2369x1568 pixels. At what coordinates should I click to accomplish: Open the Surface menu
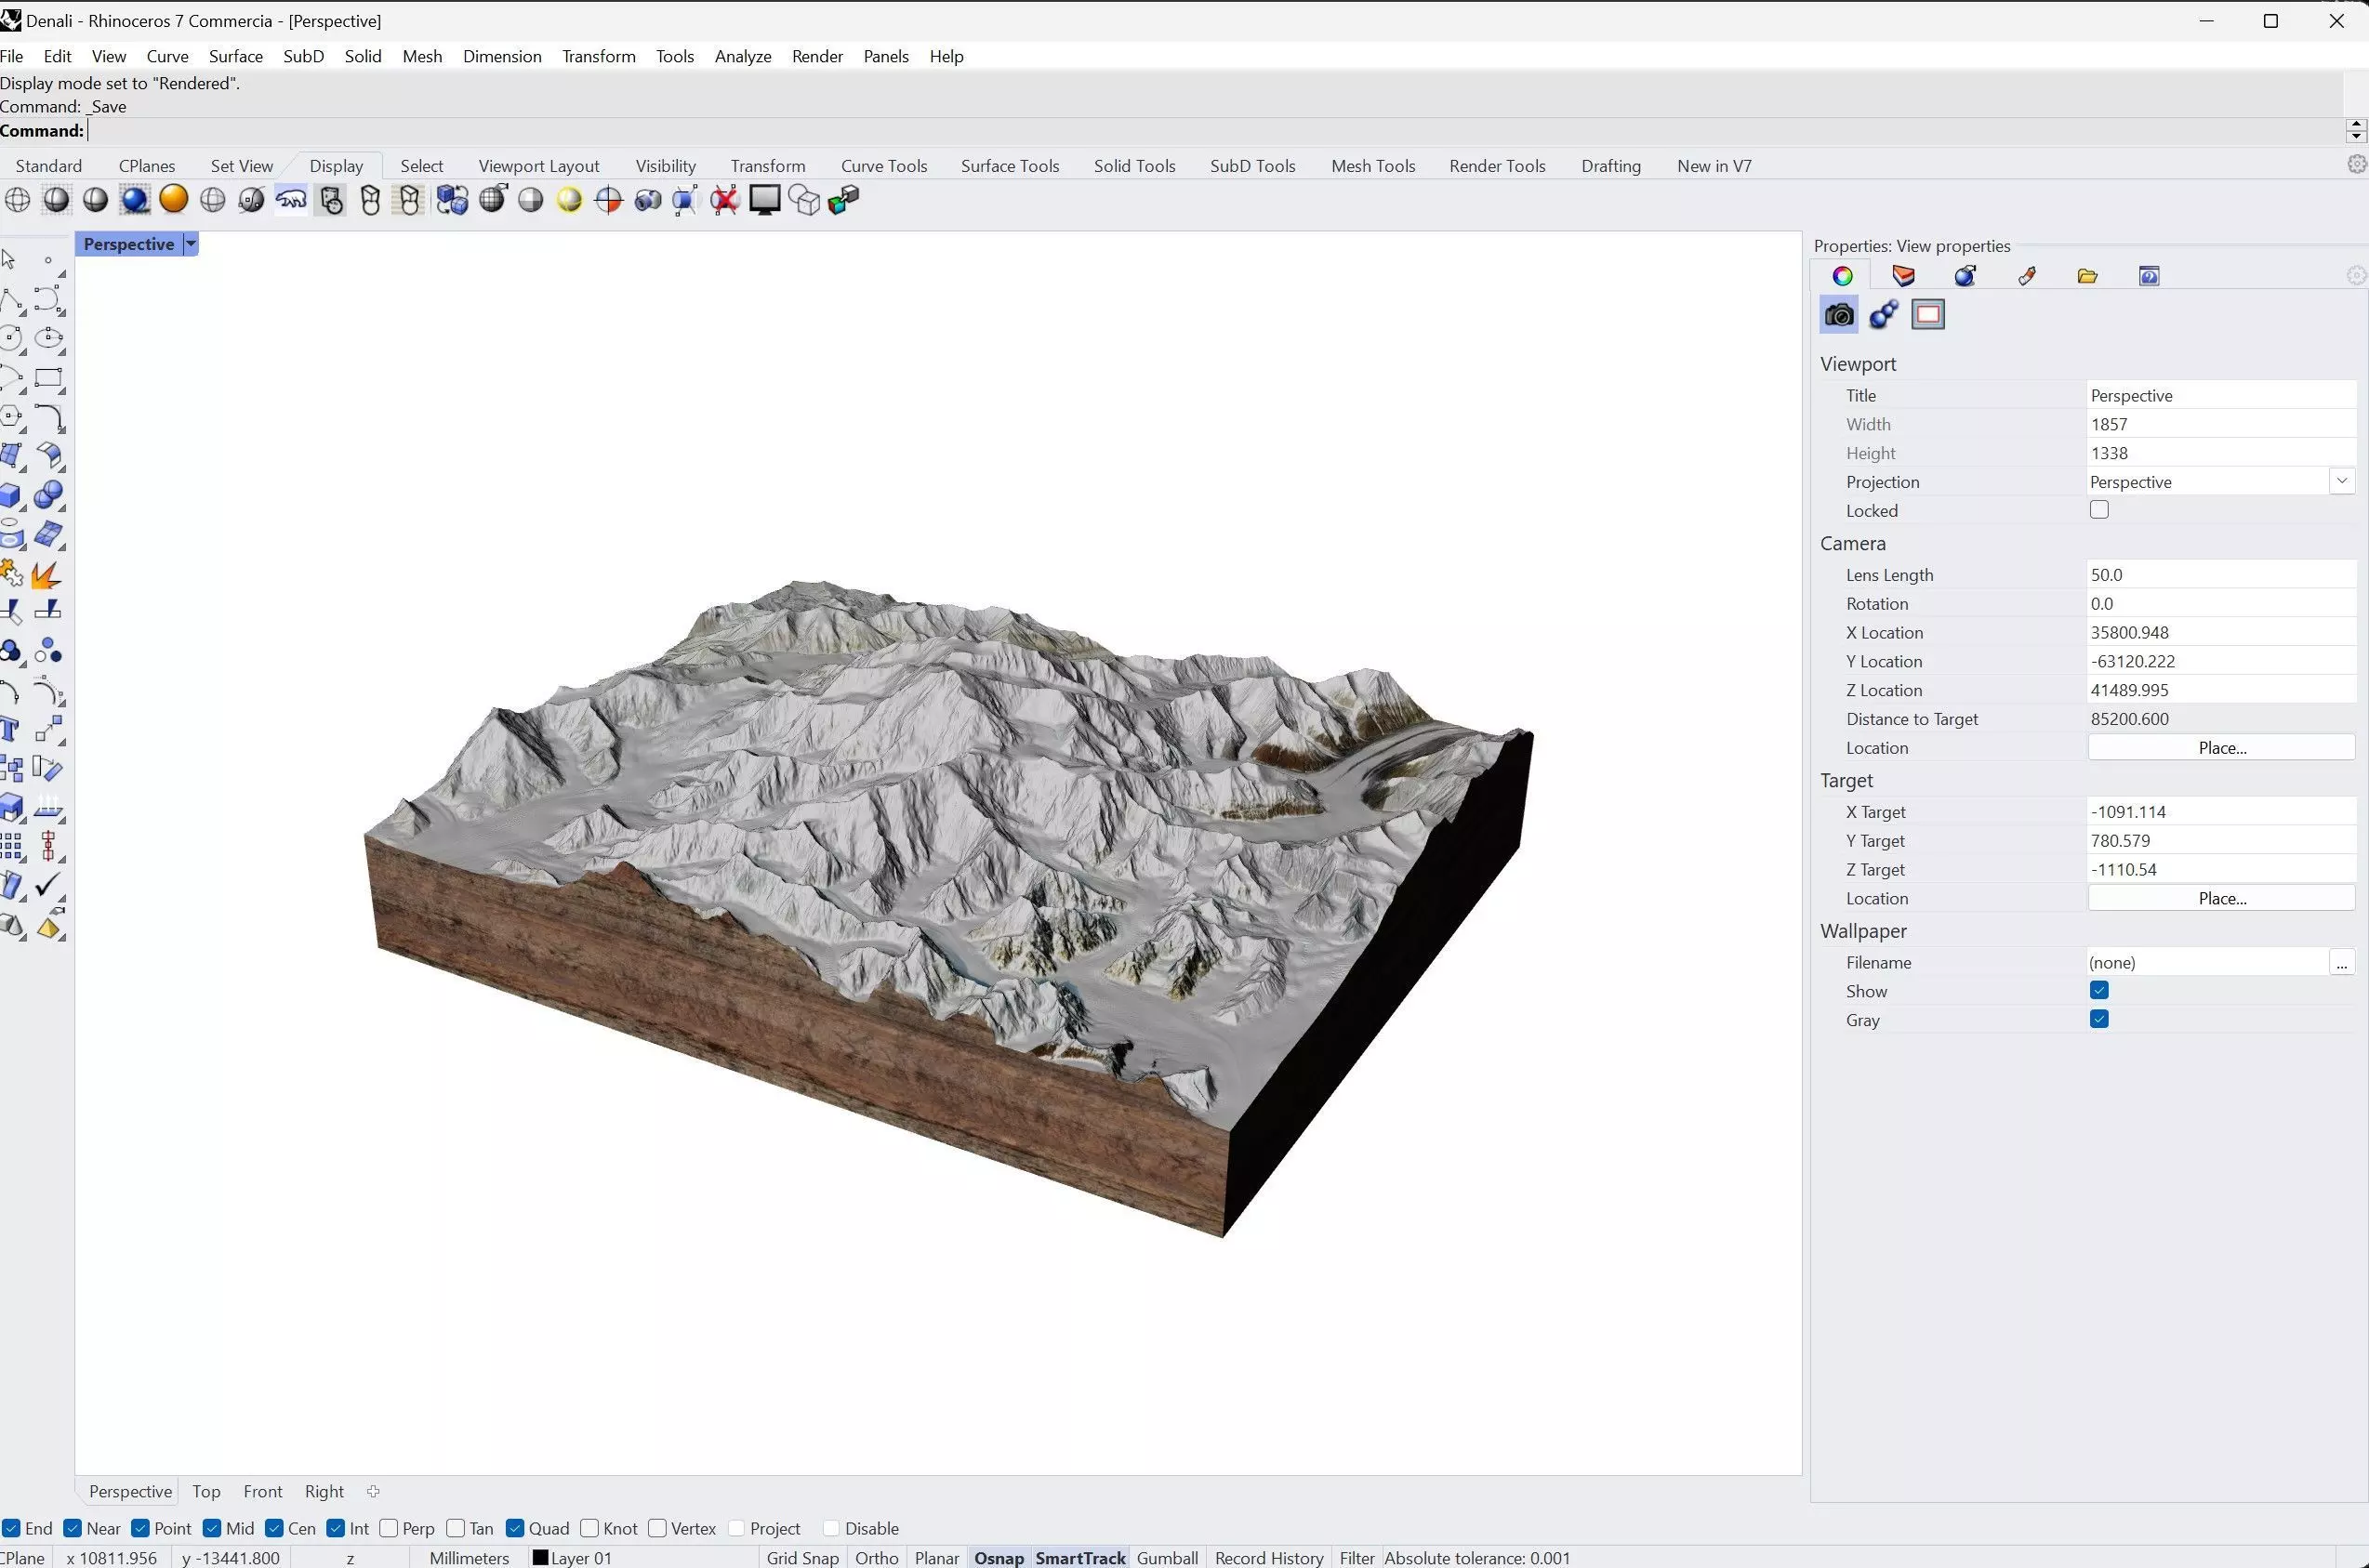(236, 56)
